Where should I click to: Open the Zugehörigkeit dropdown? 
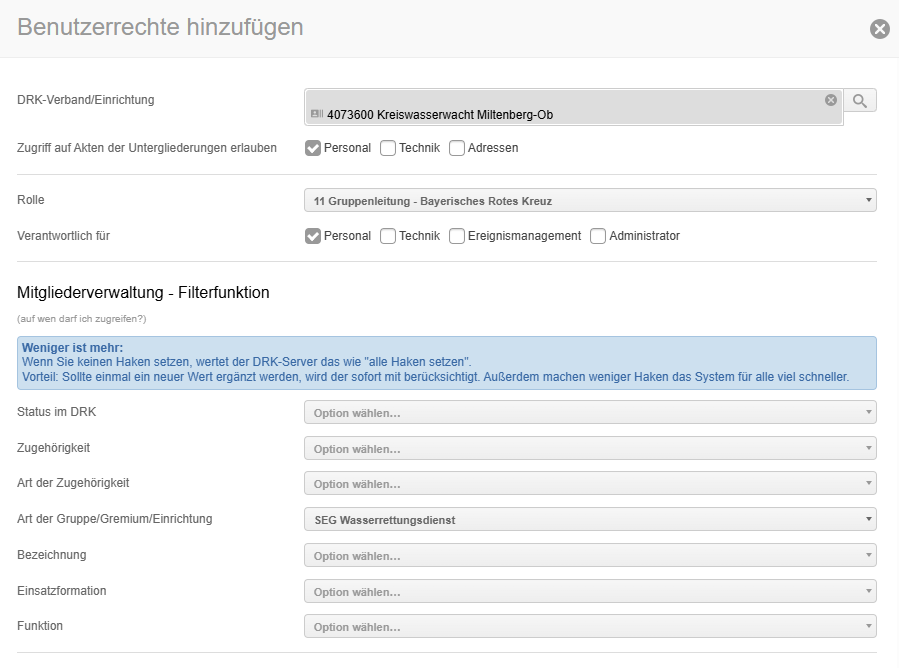590,448
